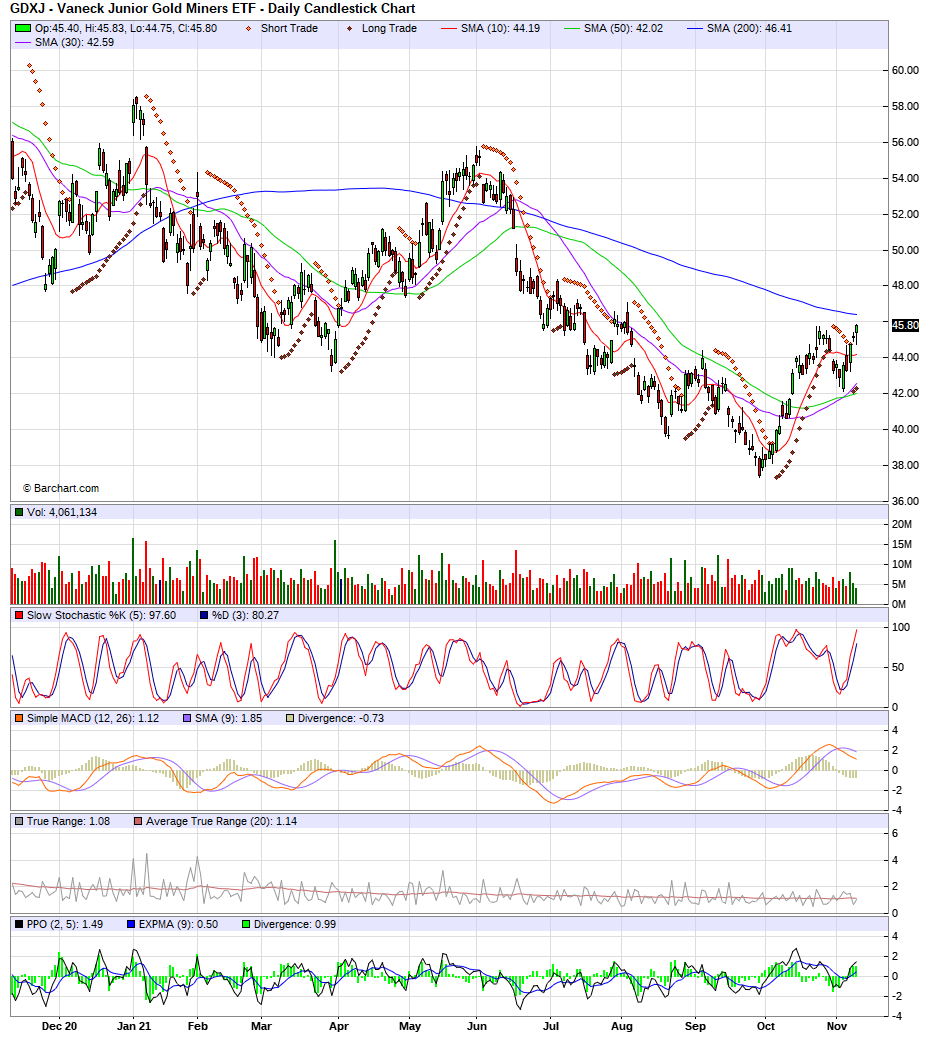The image size is (930, 1057).
Task: Click the Sep date axis label
Action: coord(695,1027)
